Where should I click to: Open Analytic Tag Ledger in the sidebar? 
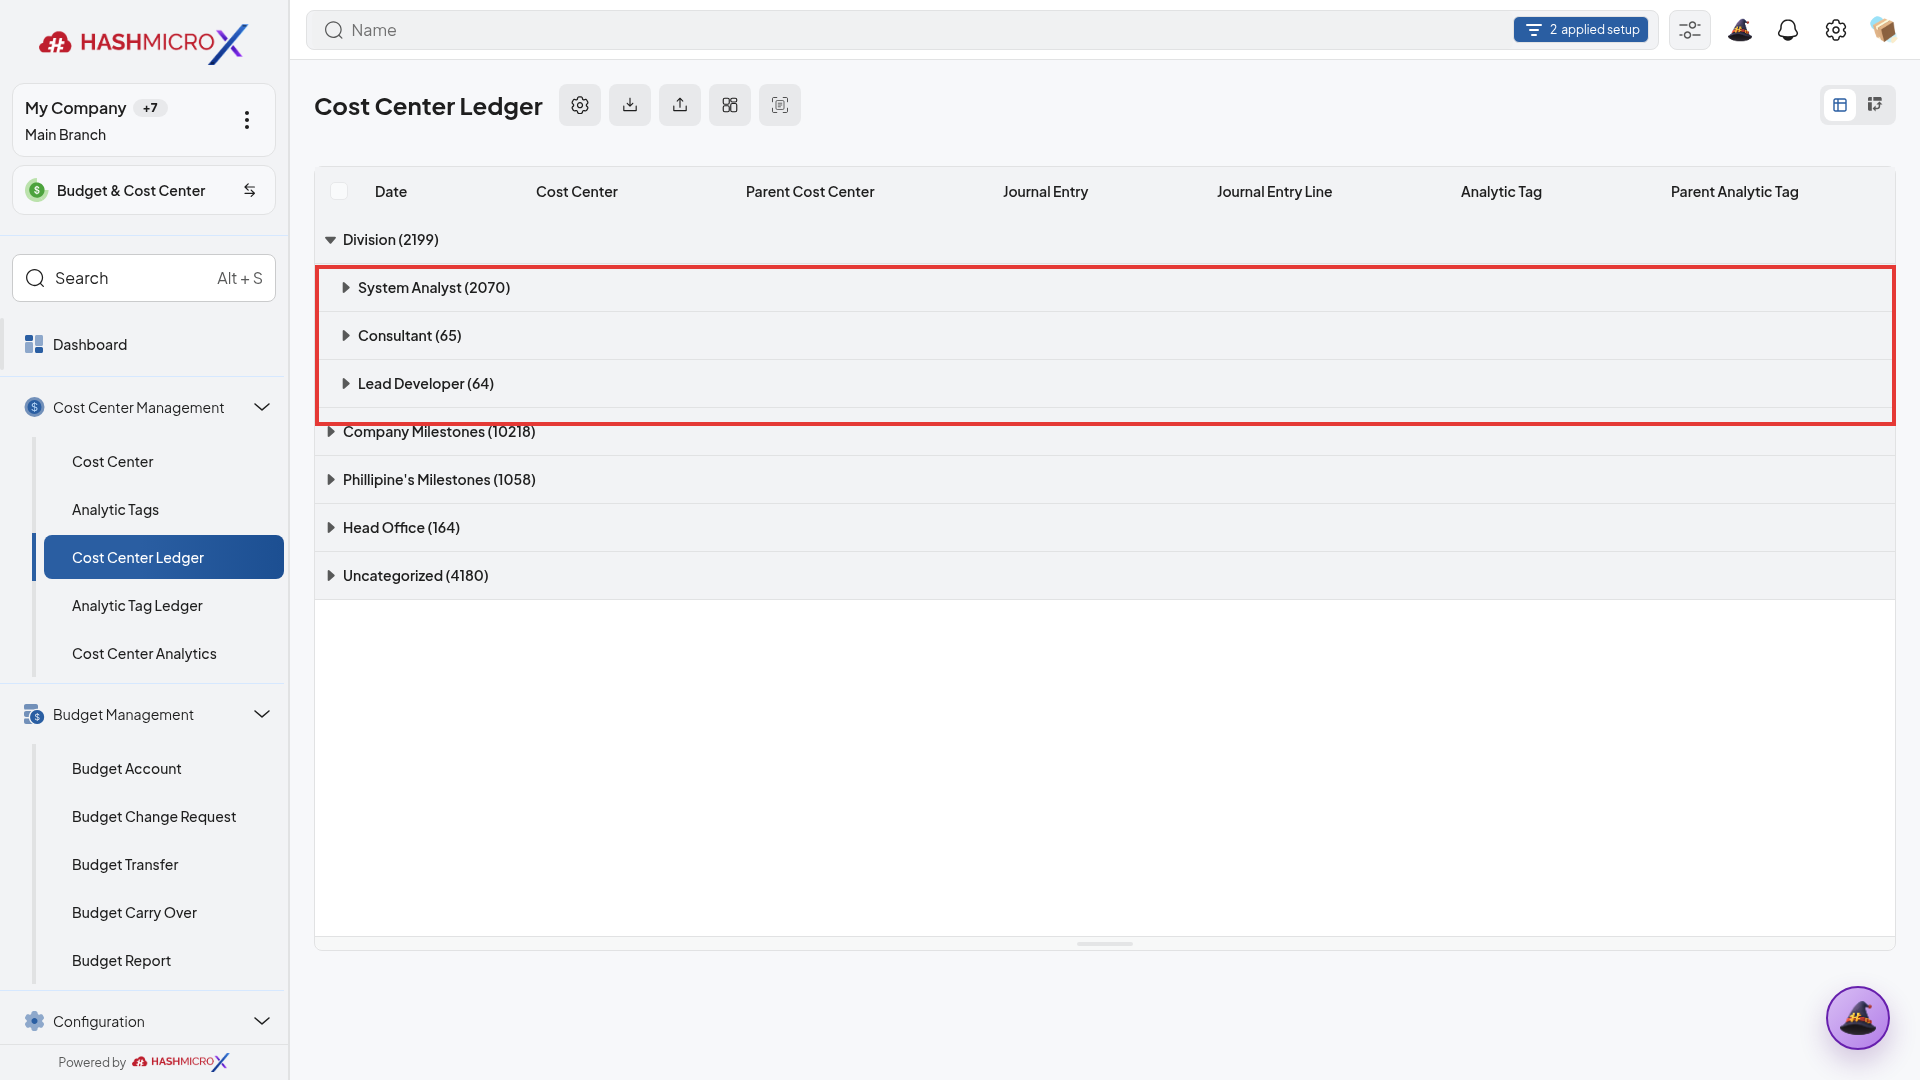click(x=164, y=606)
